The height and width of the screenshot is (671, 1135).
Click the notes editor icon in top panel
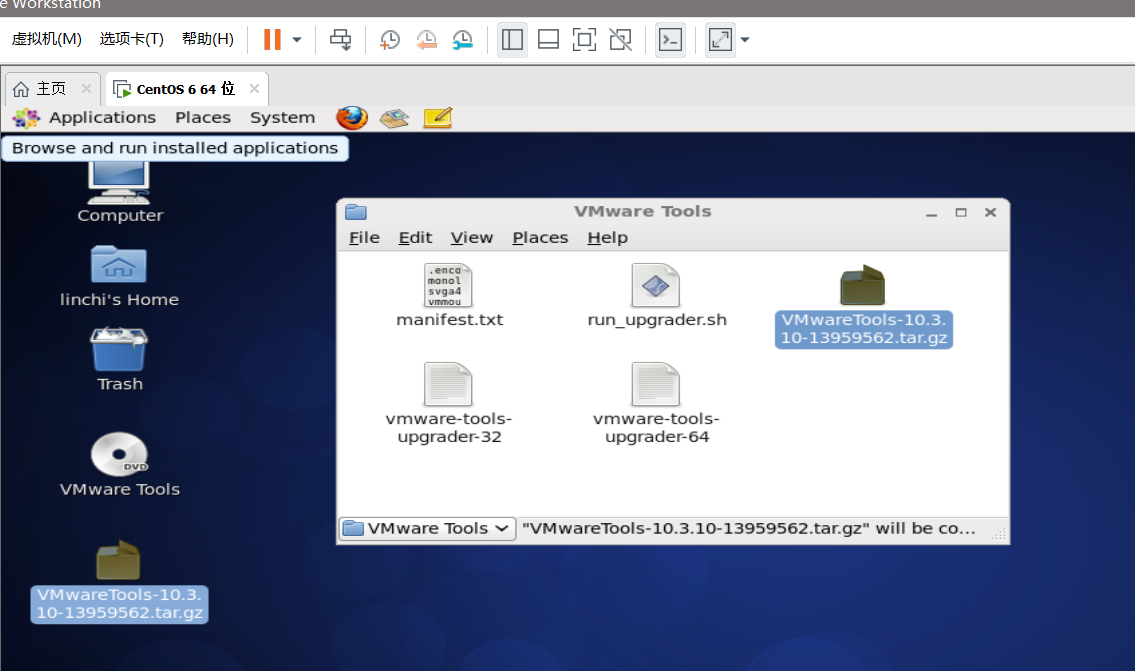tap(438, 117)
